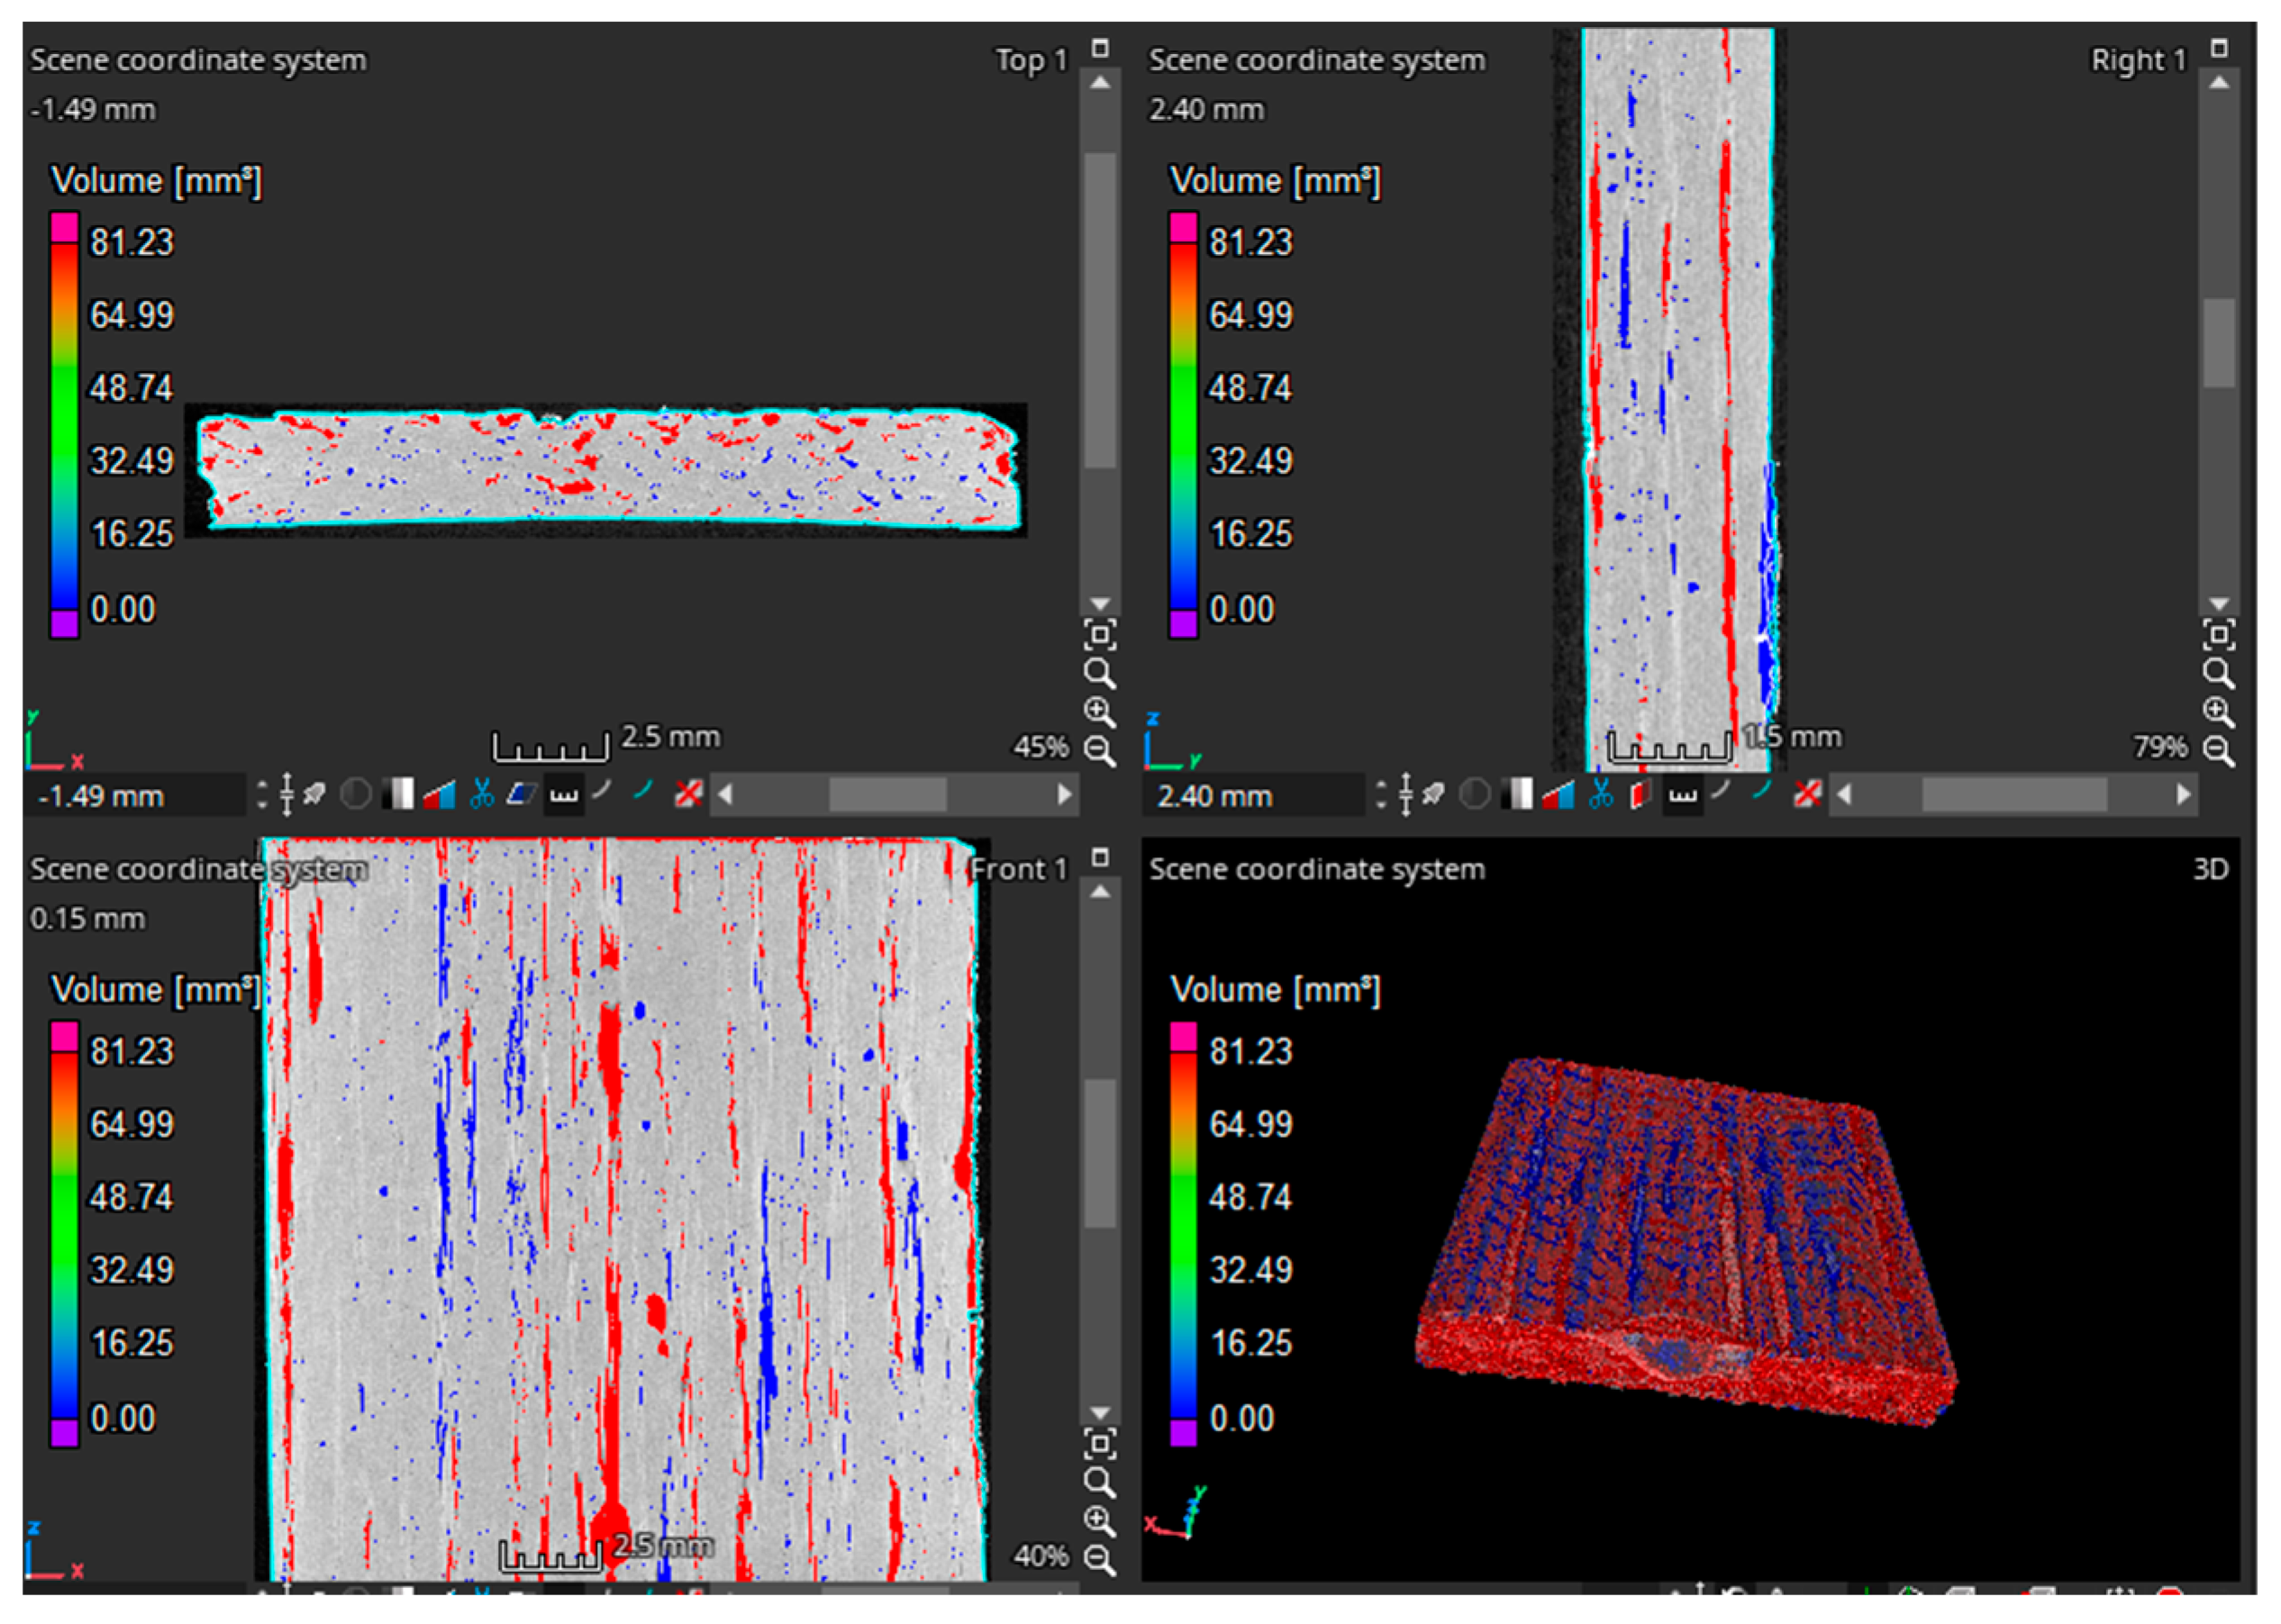The height and width of the screenshot is (1624, 2281).
Task: Click the blue slice plane icon in Top view
Action: coord(521,795)
